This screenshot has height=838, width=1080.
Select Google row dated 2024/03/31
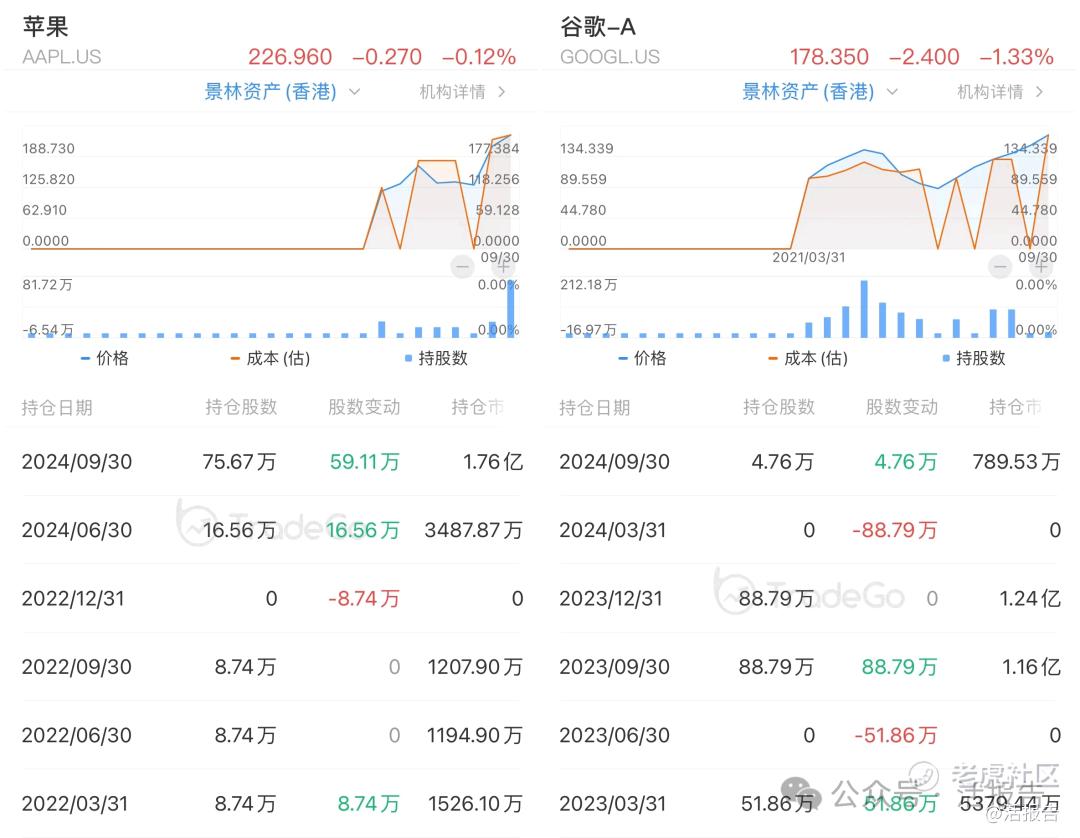pos(809,530)
